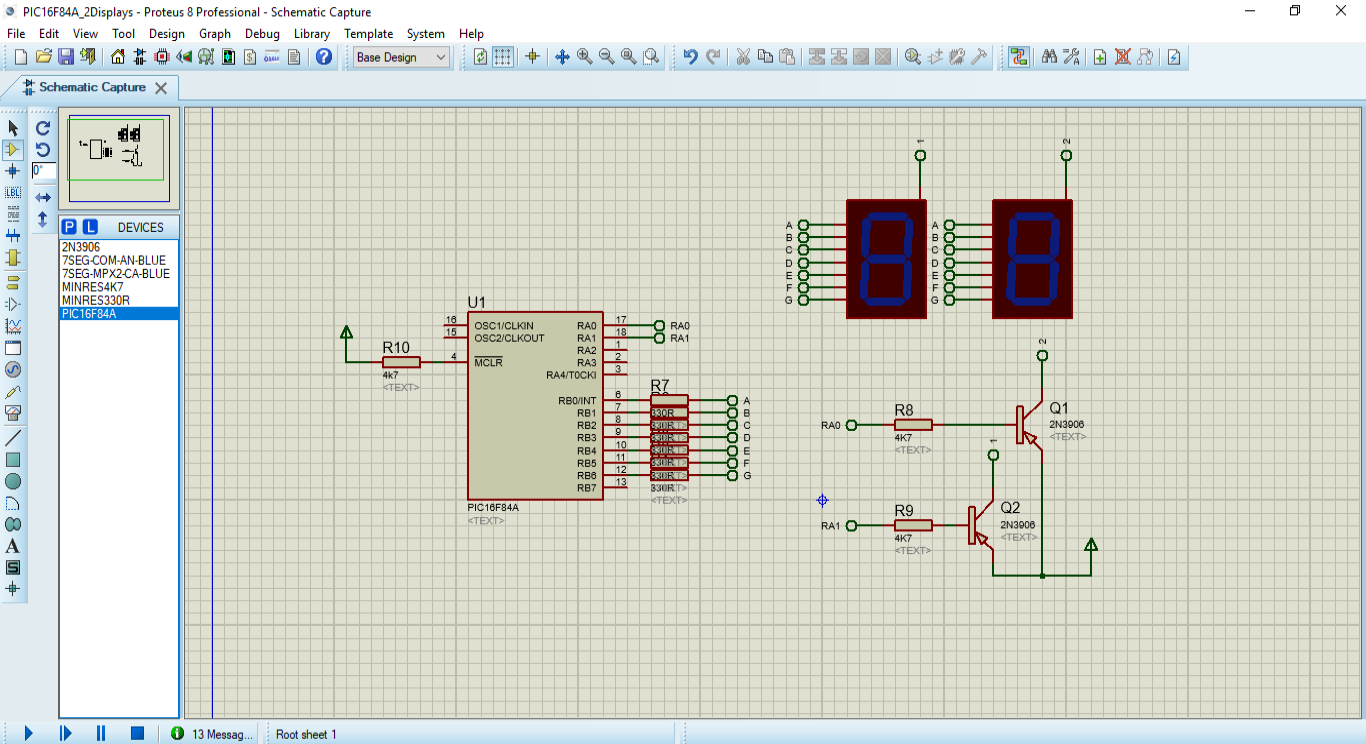Select the Terminals Mode tool
The width and height of the screenshot is (1366, 744).
13,282
